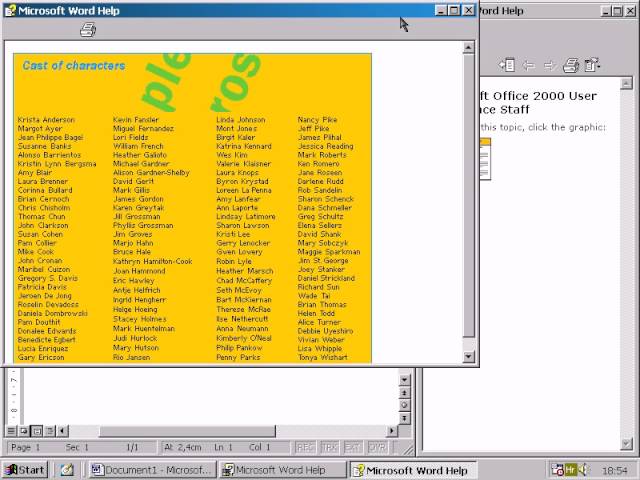Switch Word to Outline view

tap(49, 431)
